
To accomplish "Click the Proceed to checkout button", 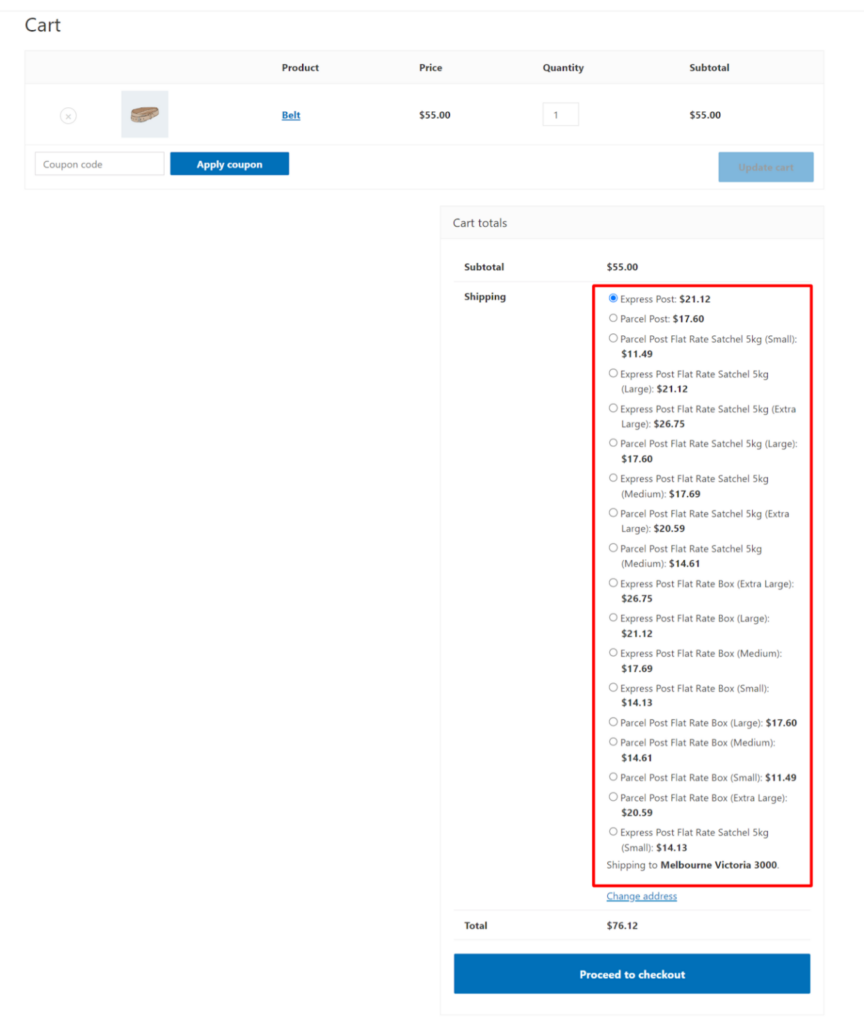I will pos(631,974).
